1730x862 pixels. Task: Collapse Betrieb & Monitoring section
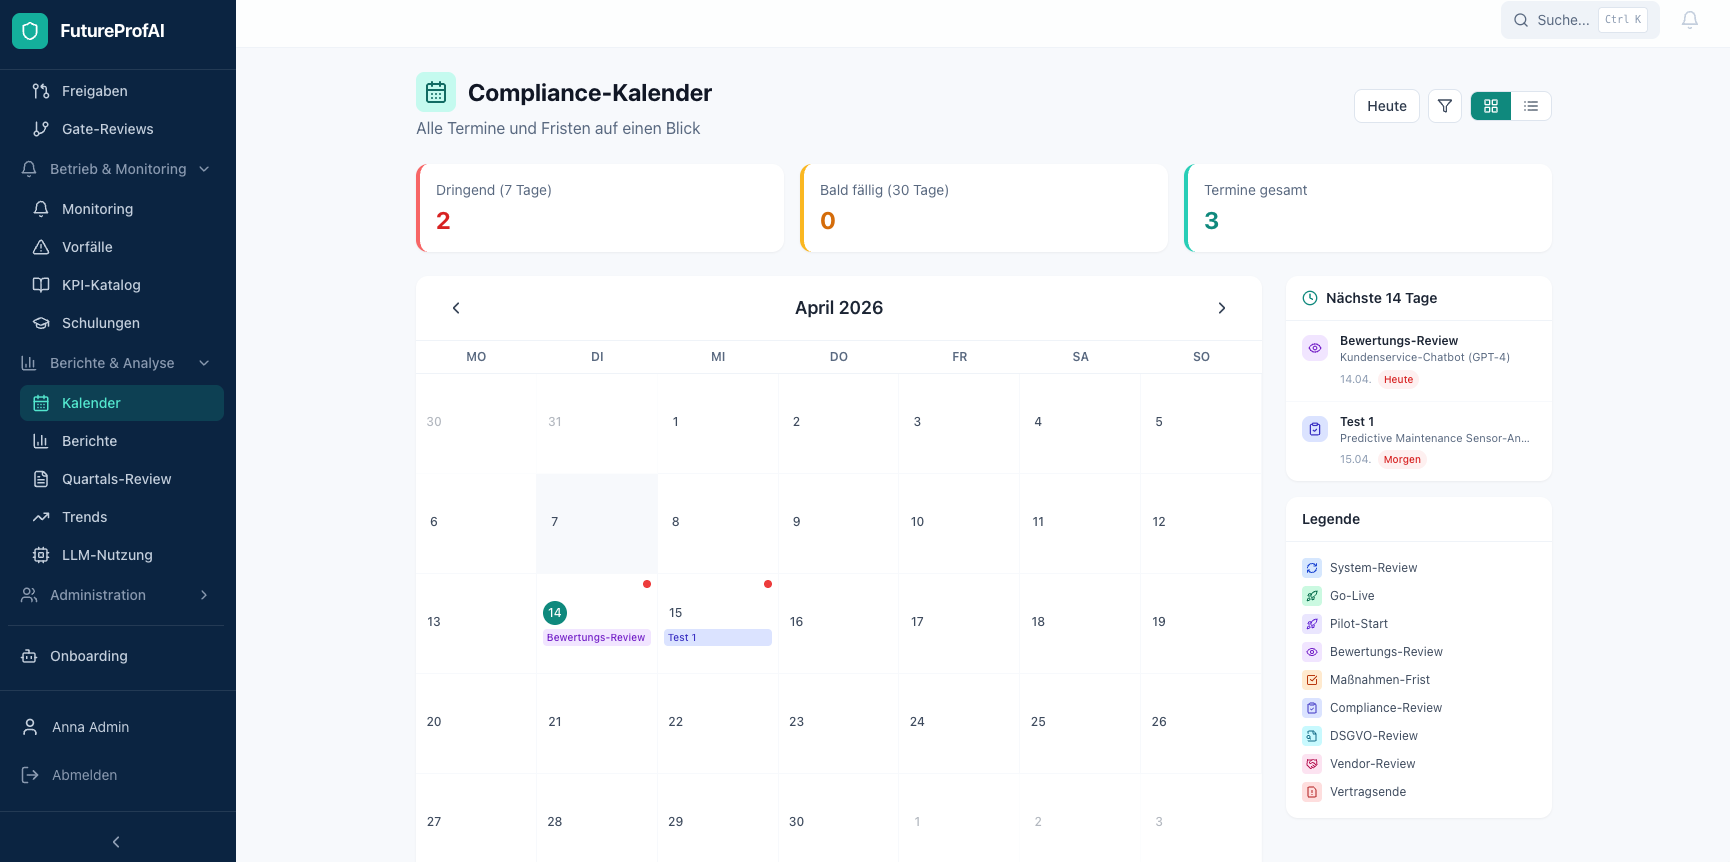click(x=118, y=169)
